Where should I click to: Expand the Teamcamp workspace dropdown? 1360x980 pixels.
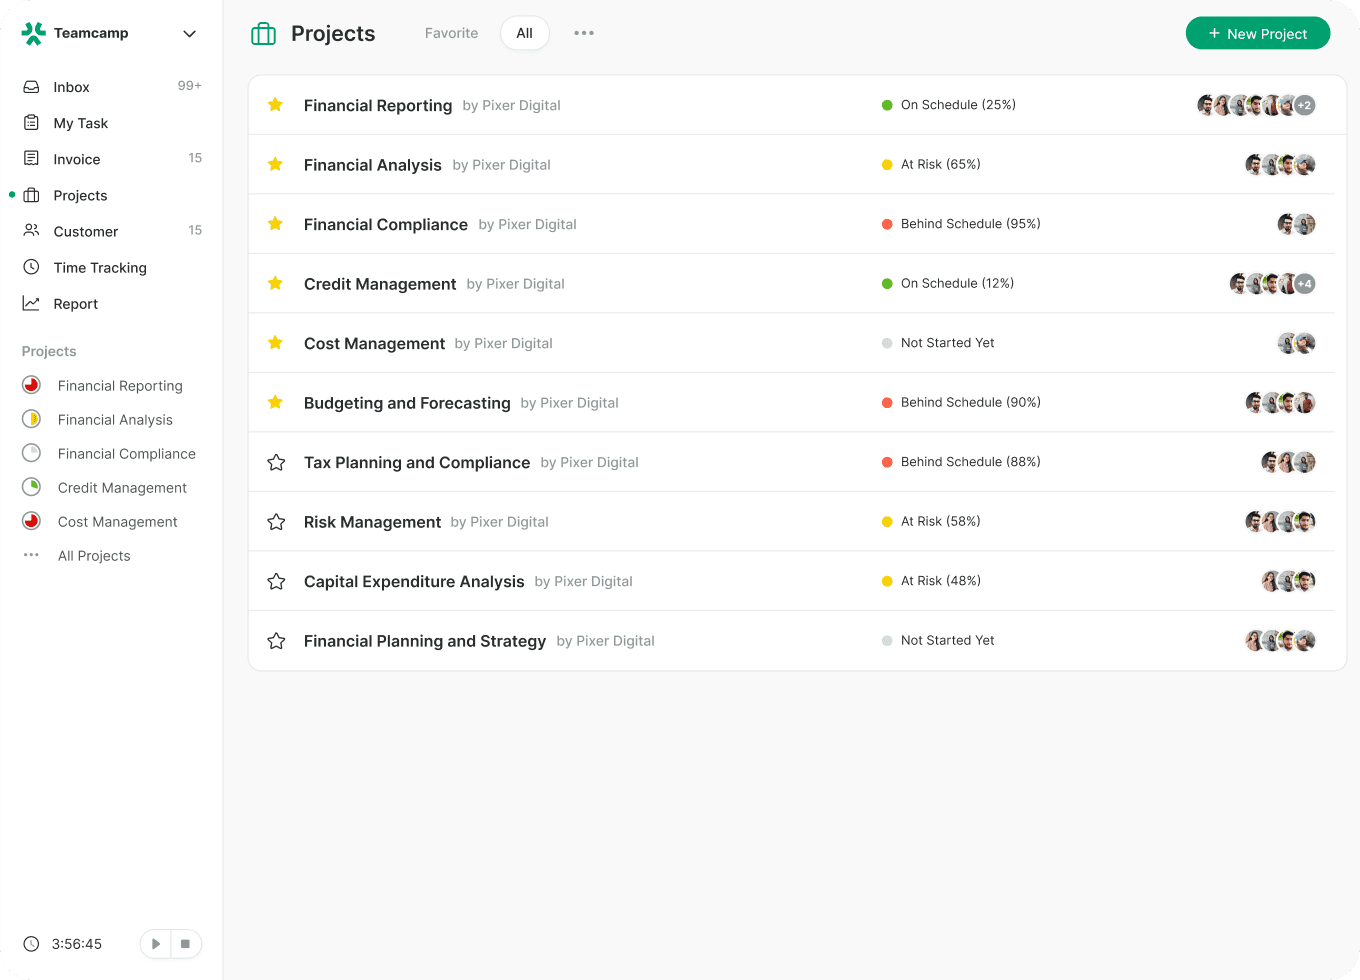(x=189, y=34)
